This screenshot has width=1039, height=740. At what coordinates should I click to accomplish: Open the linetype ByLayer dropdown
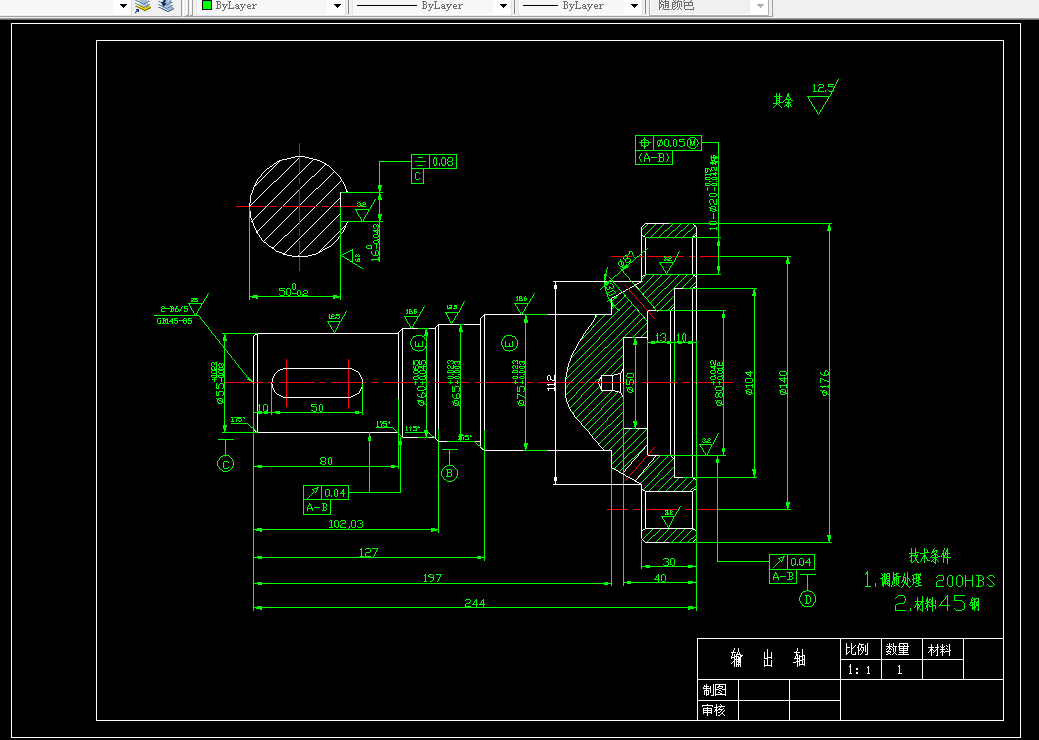tap(504, 6)
